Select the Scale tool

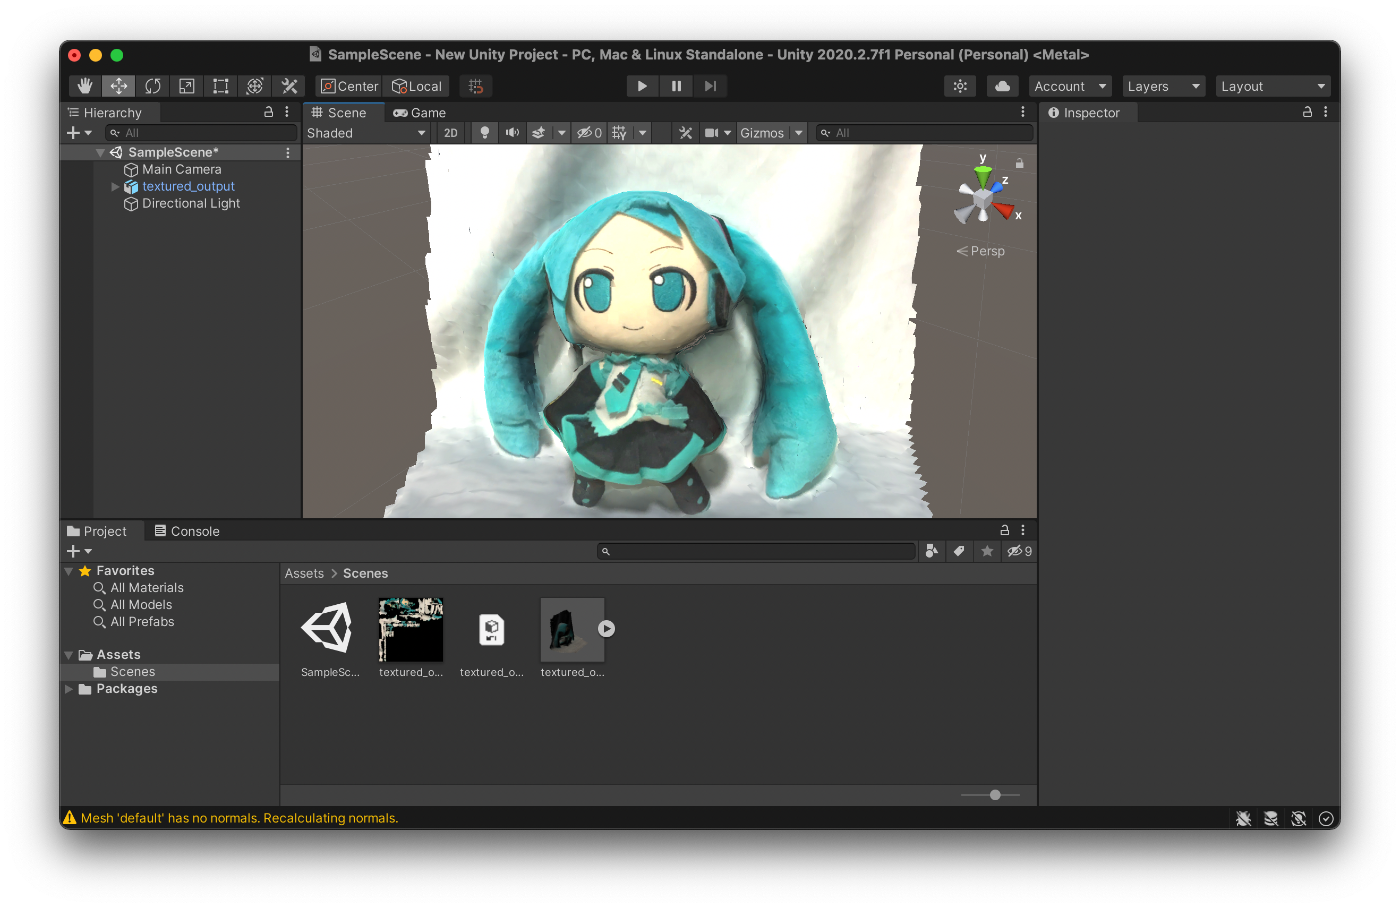pos(187,86)
